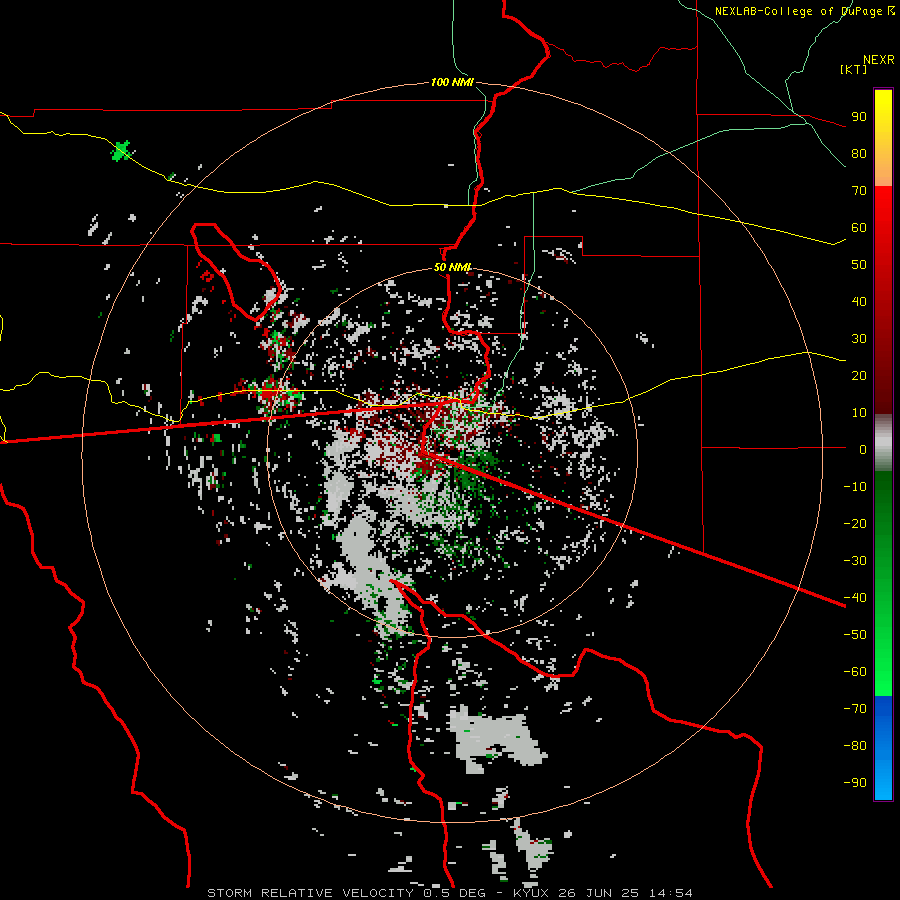The width and height of the screenshot is (900, 900).
Task: Click the NEXR label above the scale
Action: pos(879,60)
